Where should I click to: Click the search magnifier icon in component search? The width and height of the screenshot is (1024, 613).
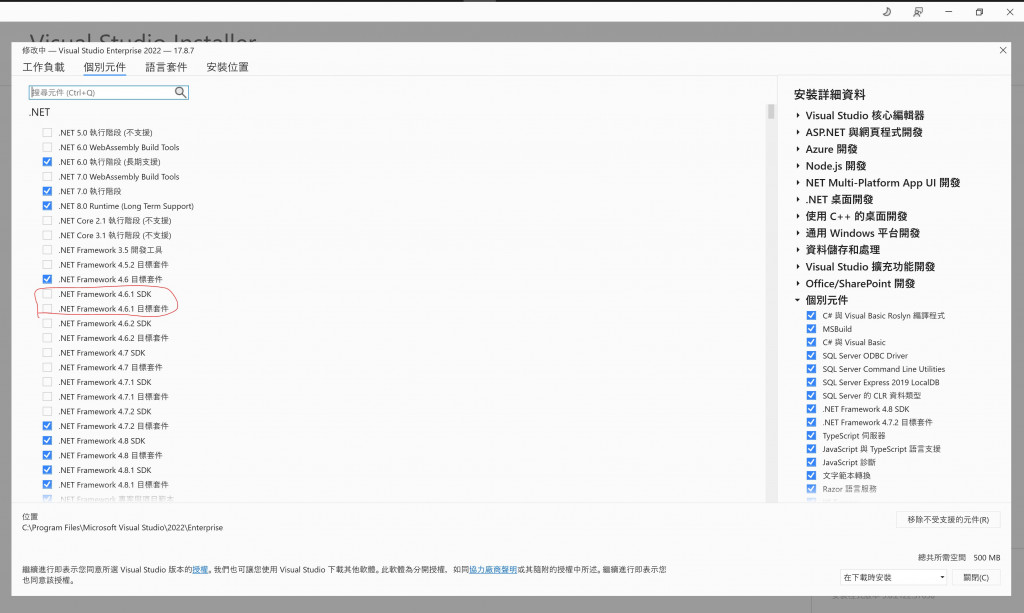pos(180,93)
